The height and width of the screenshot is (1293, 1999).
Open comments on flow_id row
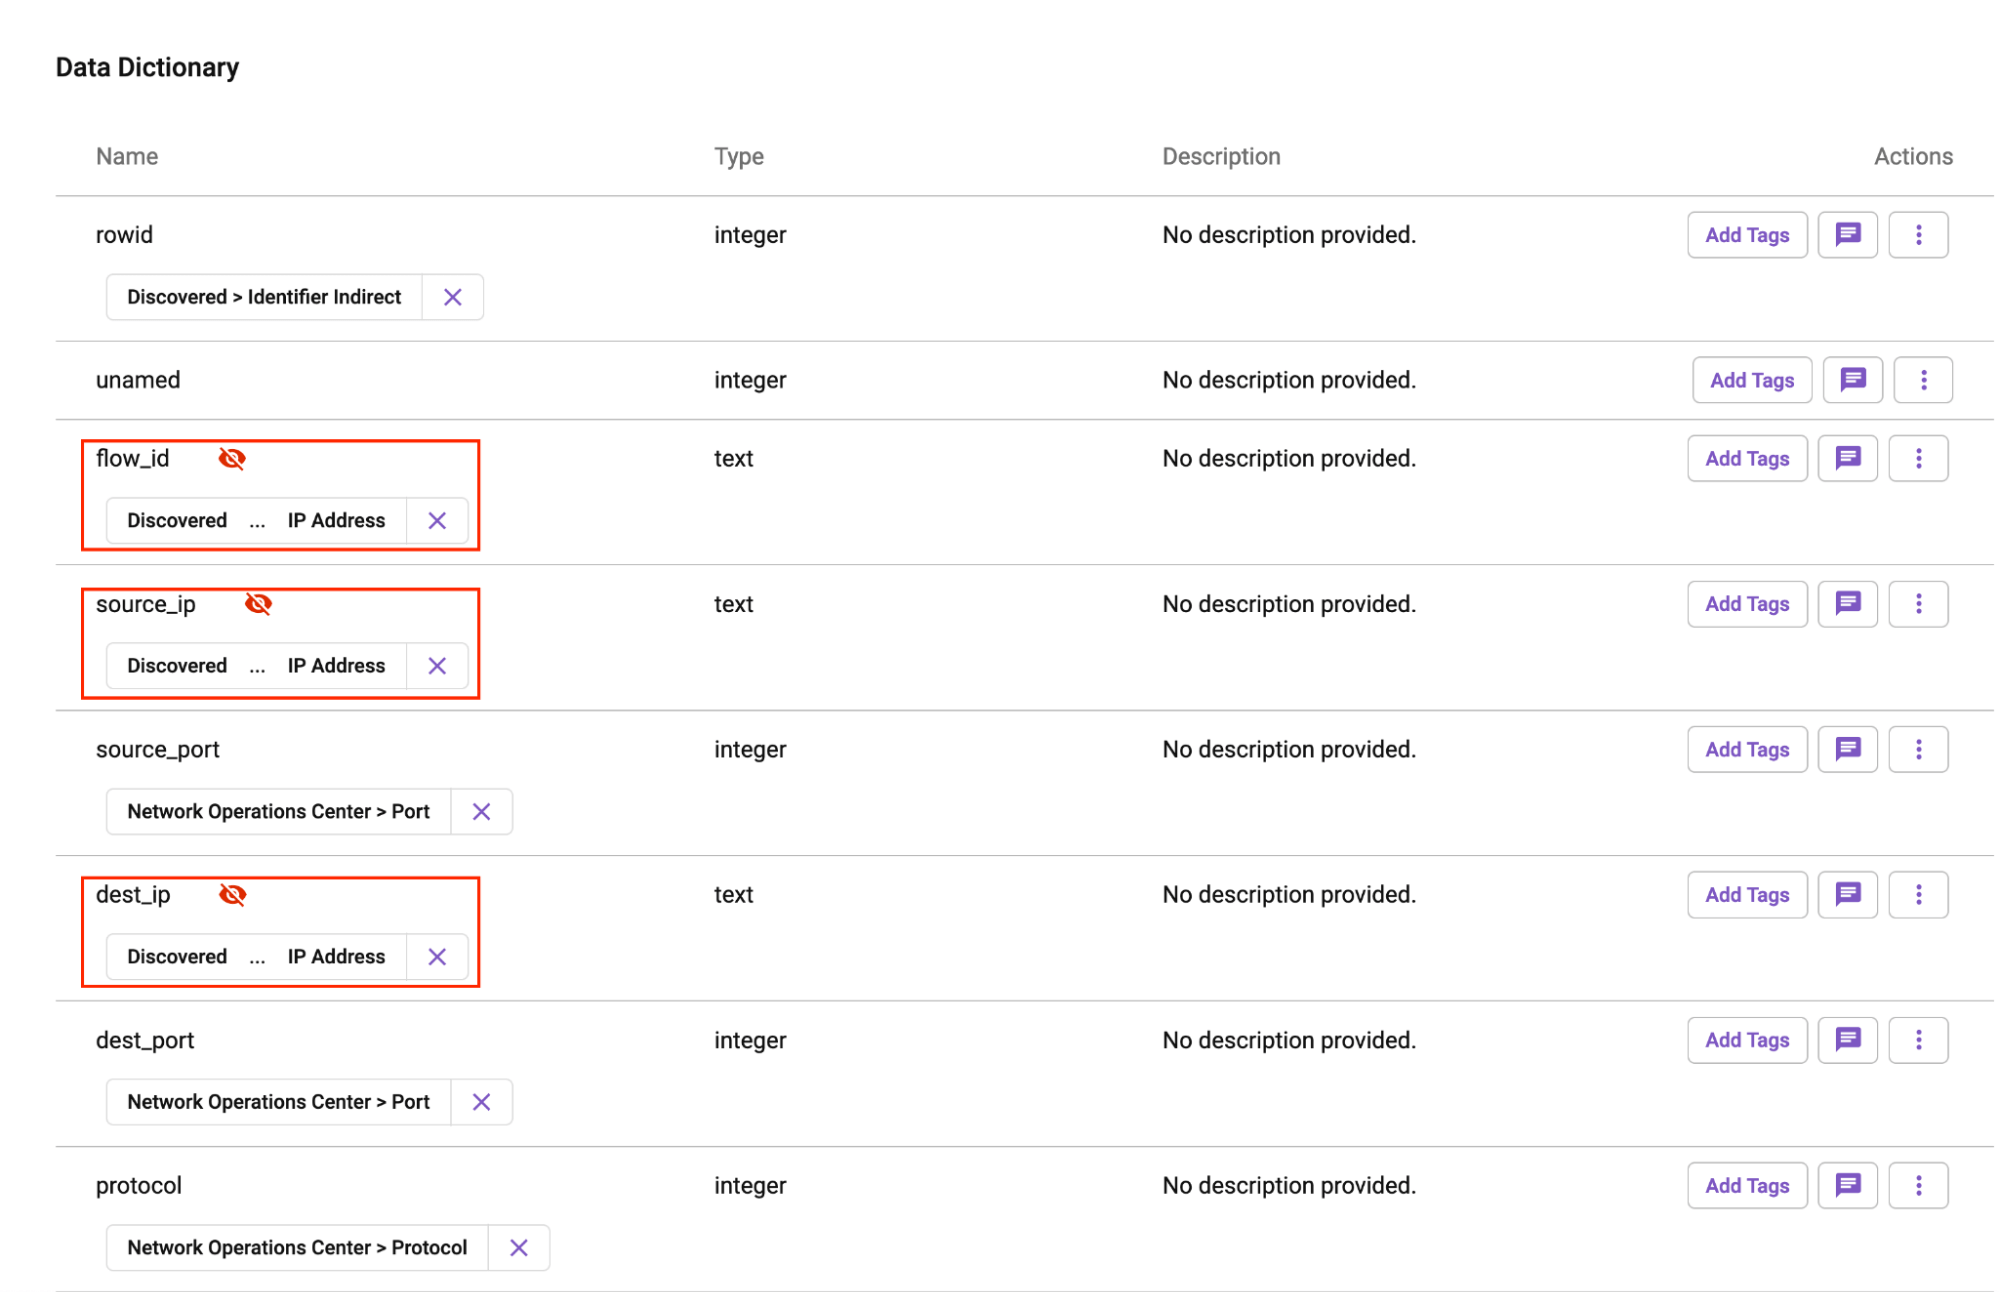pyautogui.click(x=1846, y=459)
